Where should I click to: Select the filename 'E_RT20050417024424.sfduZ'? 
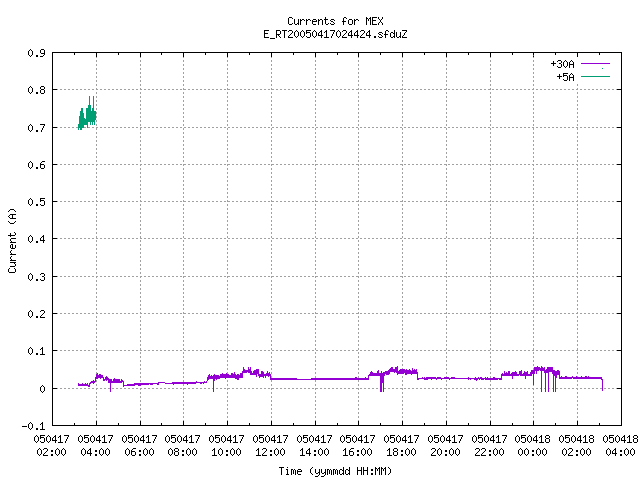[x=335, y=34]
